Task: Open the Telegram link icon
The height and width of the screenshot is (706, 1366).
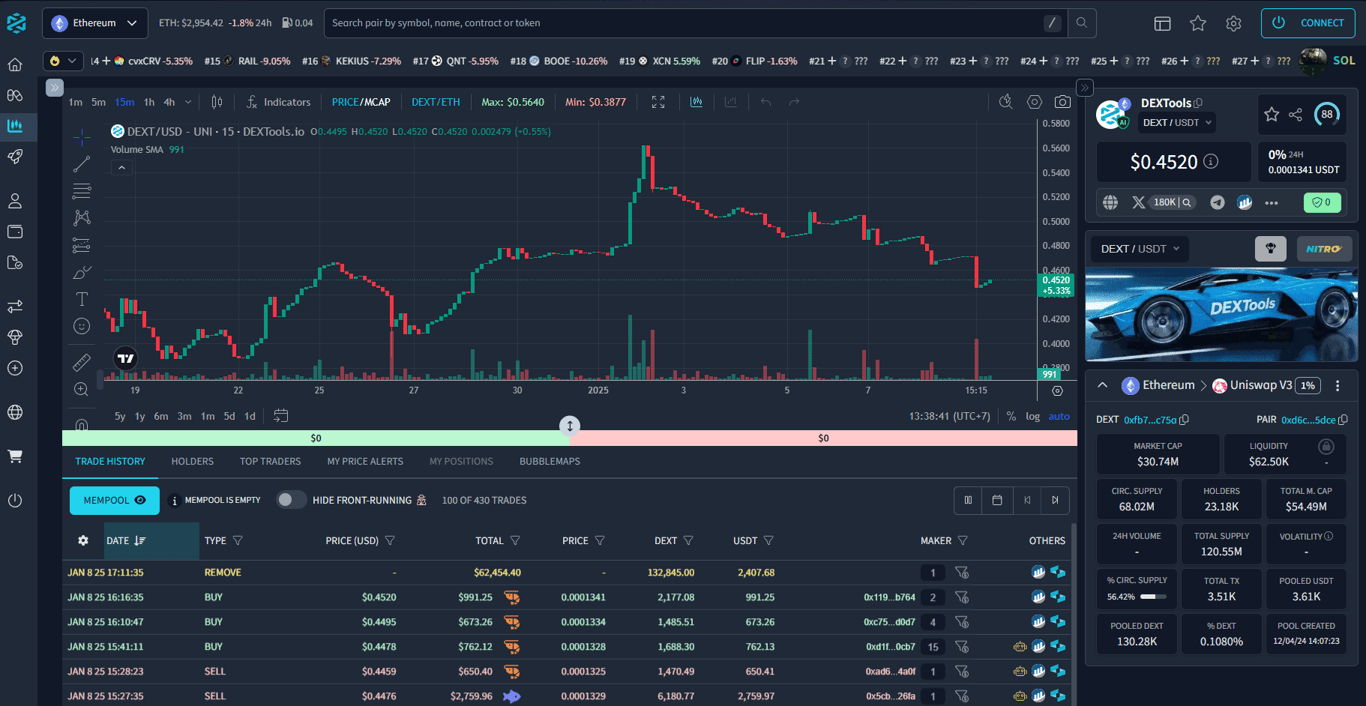Action: (1217, 202)
